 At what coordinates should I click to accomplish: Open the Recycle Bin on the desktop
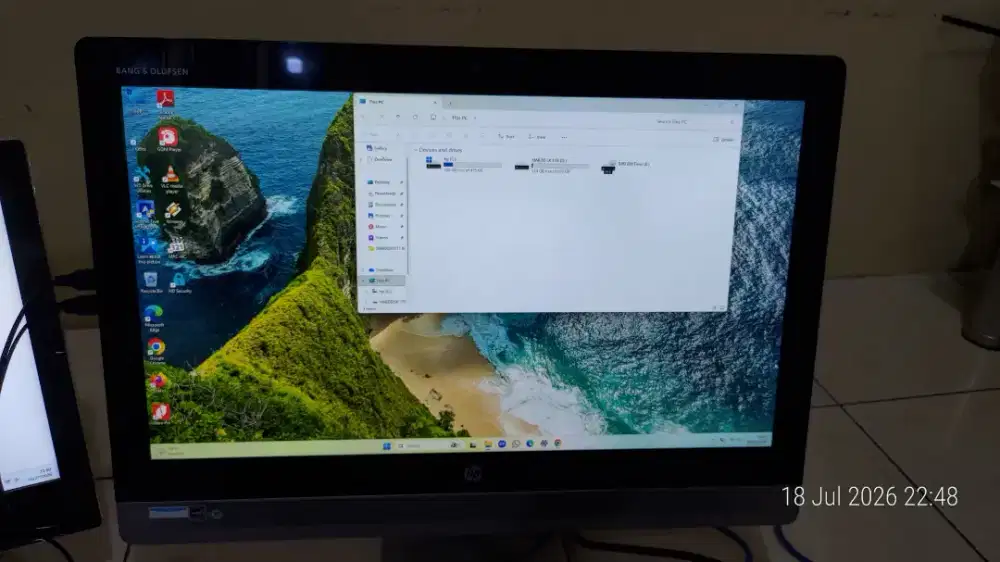click(x=151, y=283)
